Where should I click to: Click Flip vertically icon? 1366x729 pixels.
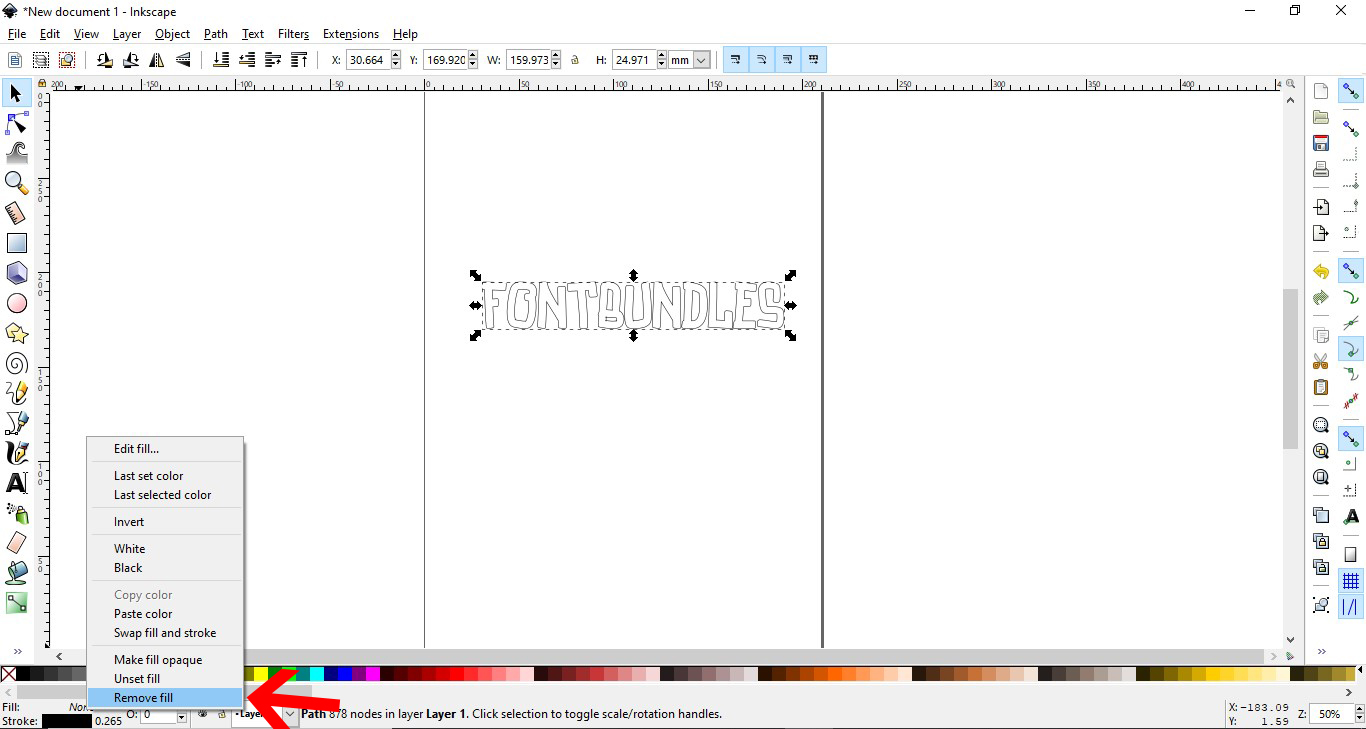(183, 60)
